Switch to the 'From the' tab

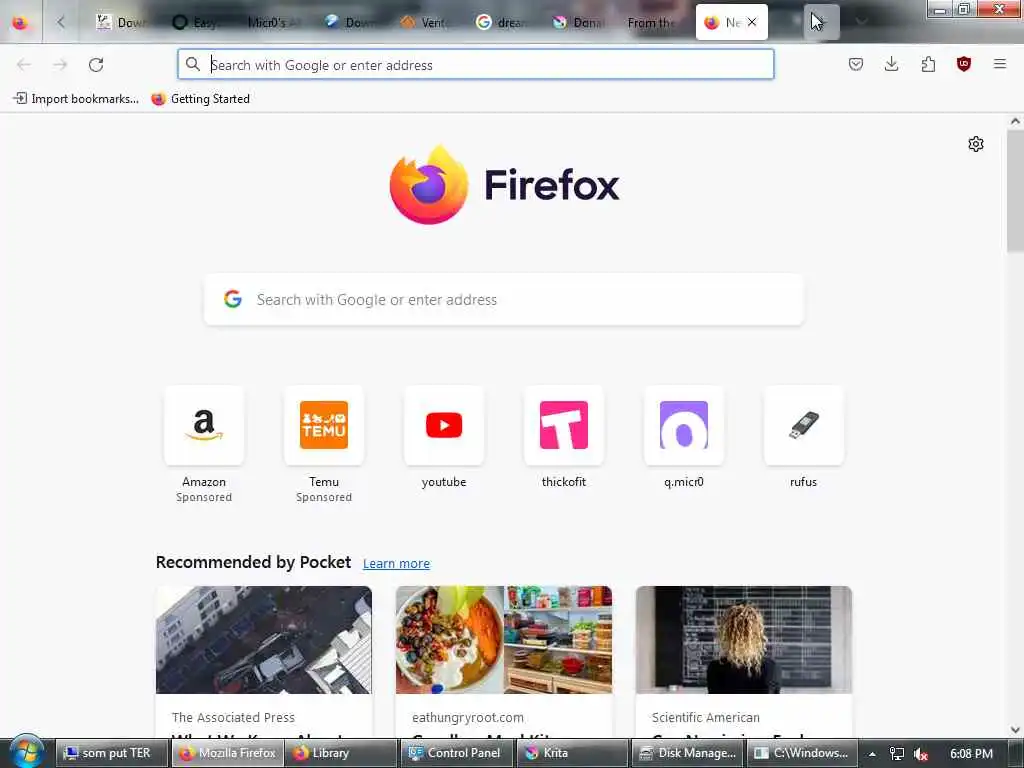coord(652,23)
